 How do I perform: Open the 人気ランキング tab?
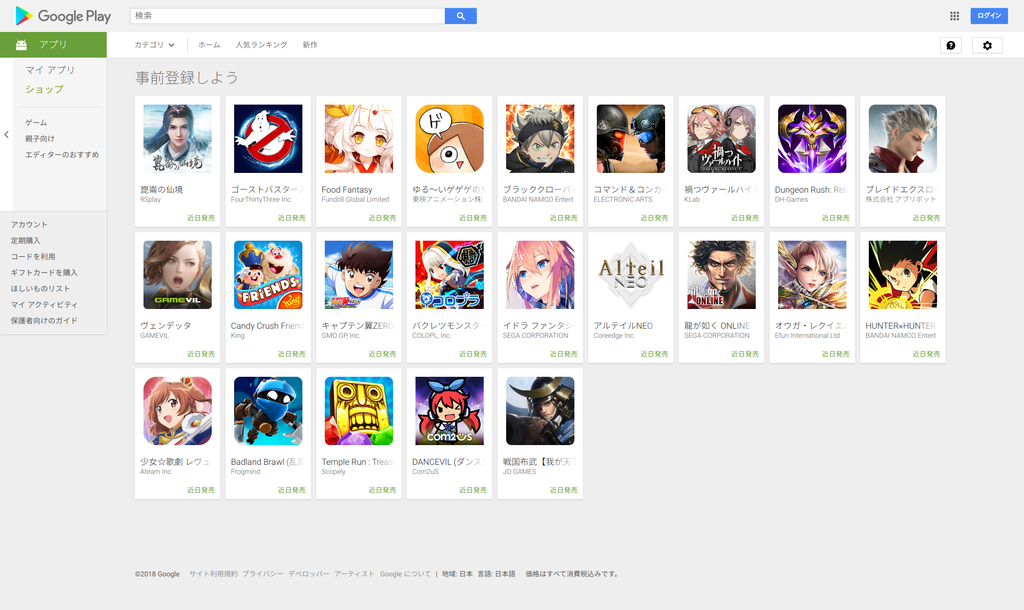pyautogui.click(x=261, y=45)
